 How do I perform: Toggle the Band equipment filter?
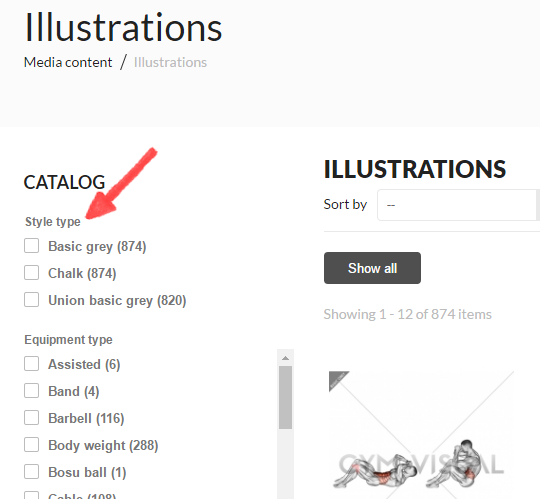click(x=31, y=391)
